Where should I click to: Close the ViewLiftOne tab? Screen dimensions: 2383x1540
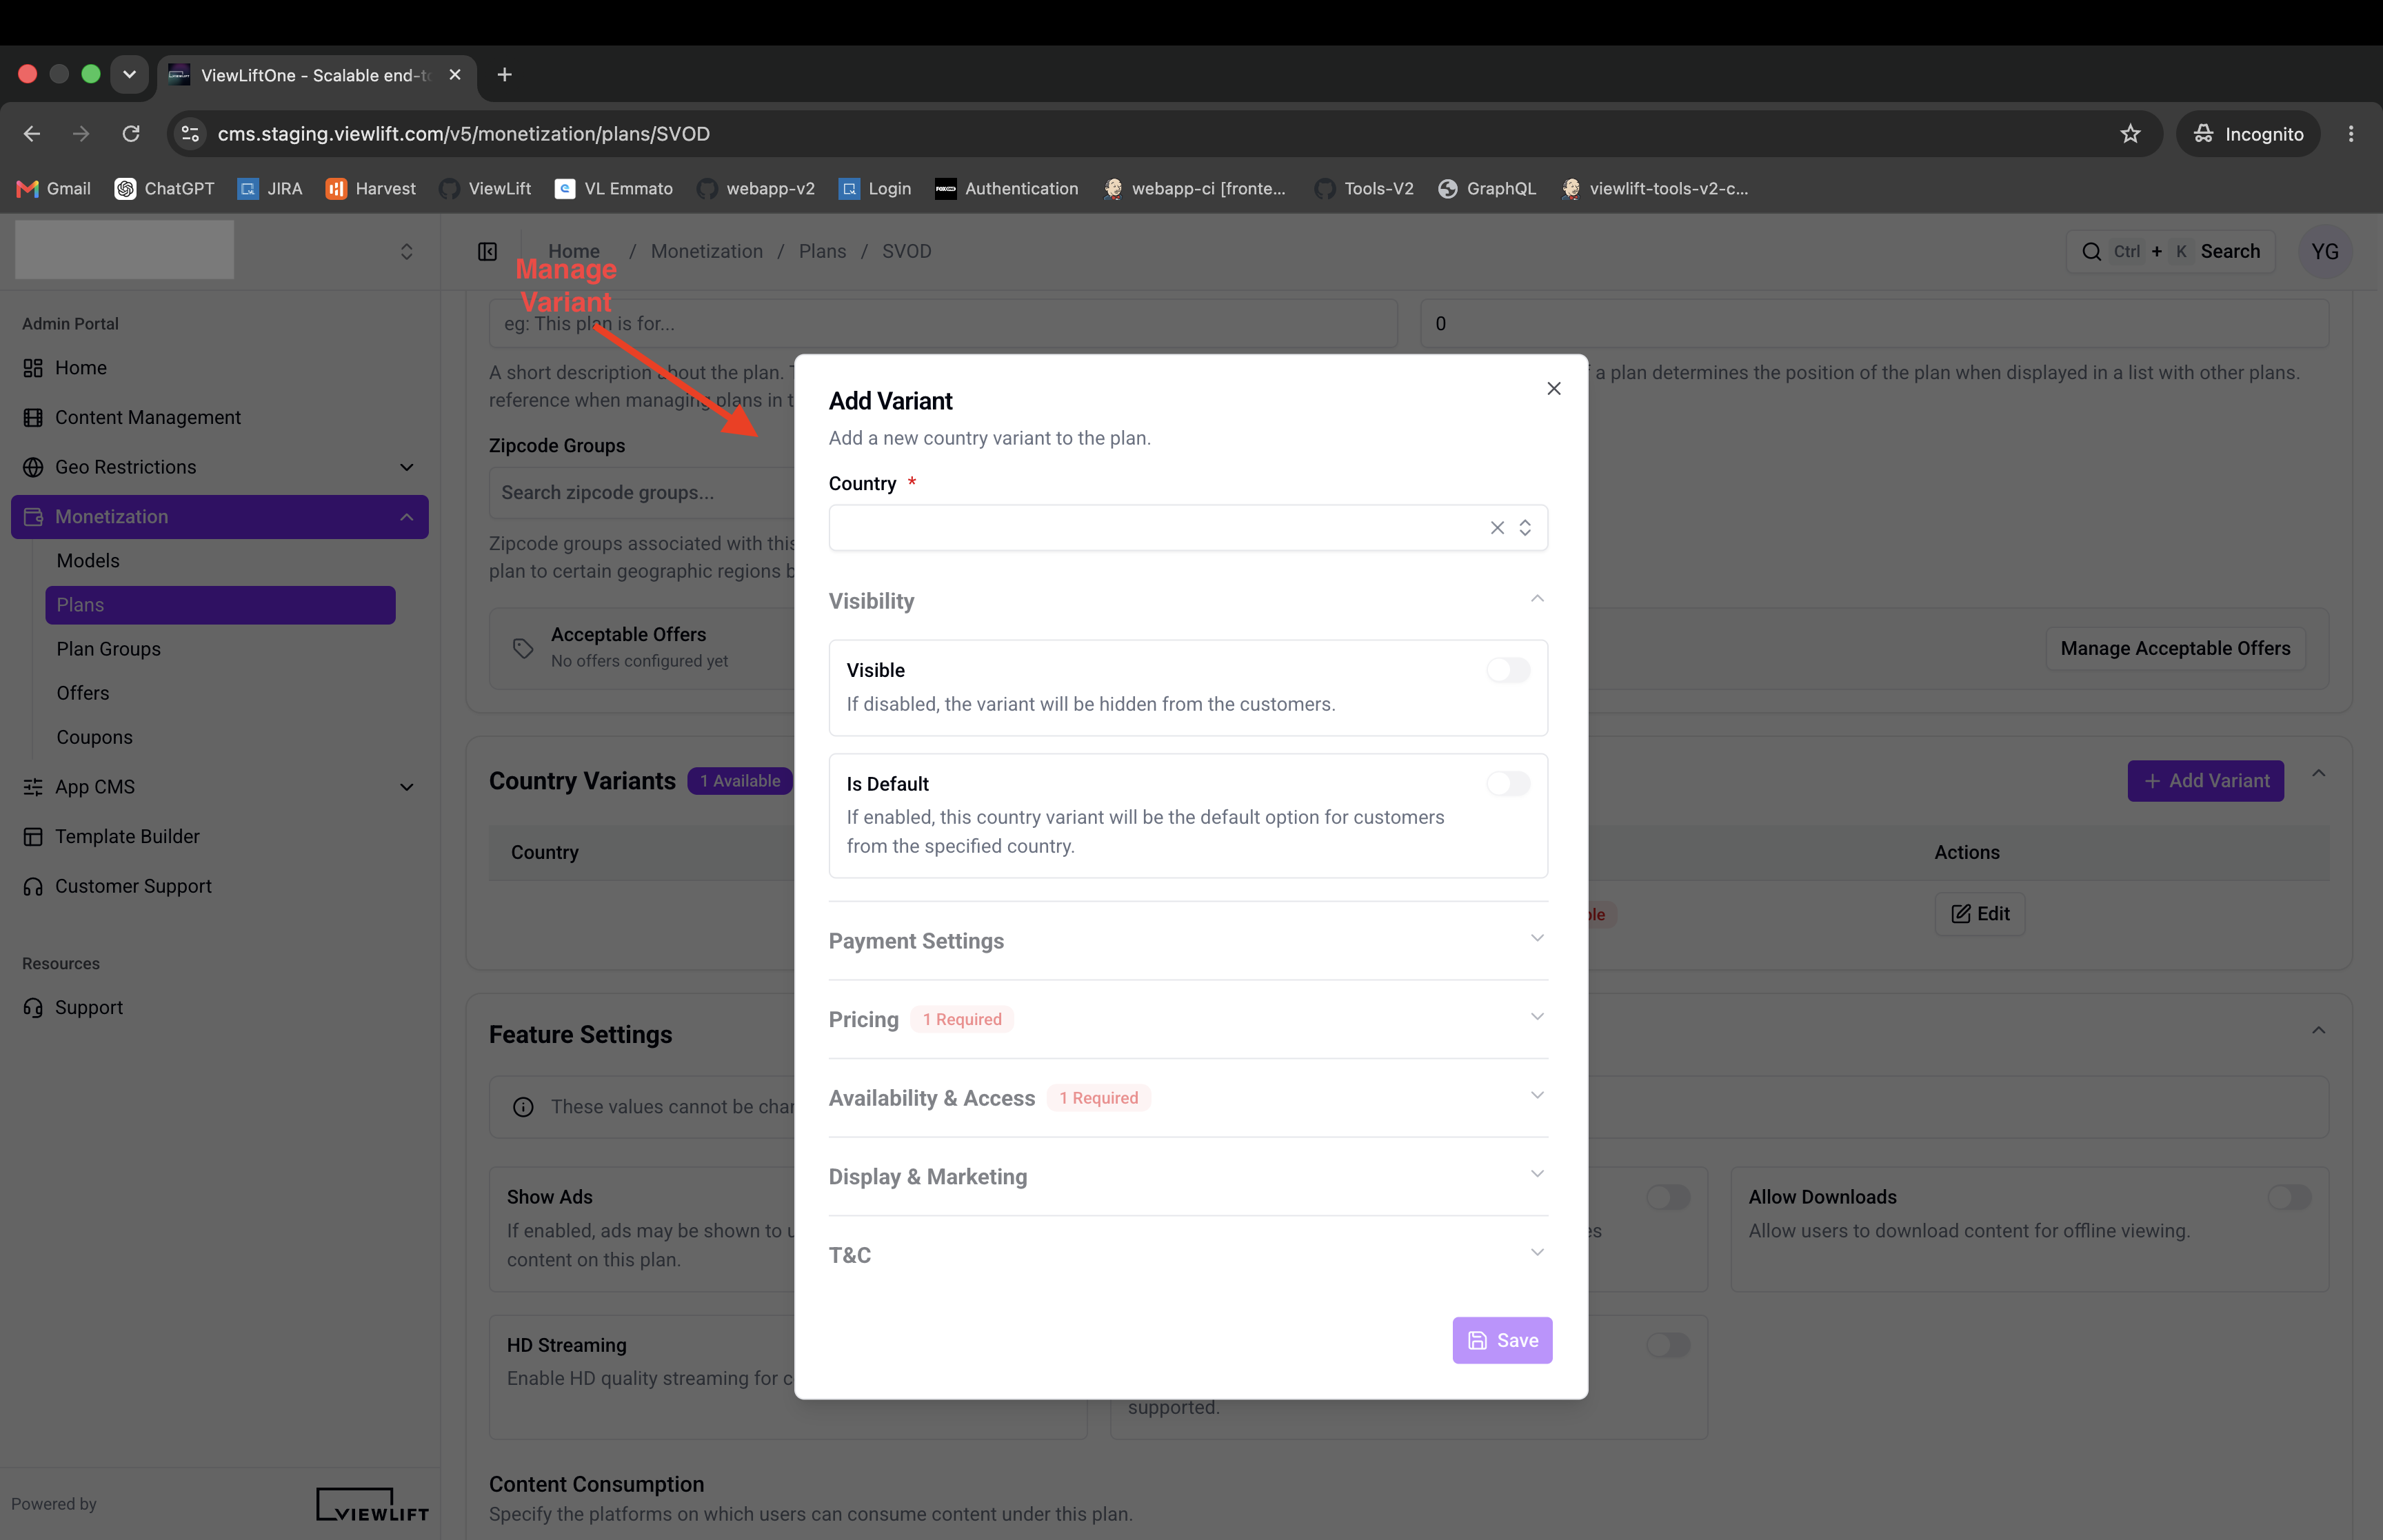455,75
